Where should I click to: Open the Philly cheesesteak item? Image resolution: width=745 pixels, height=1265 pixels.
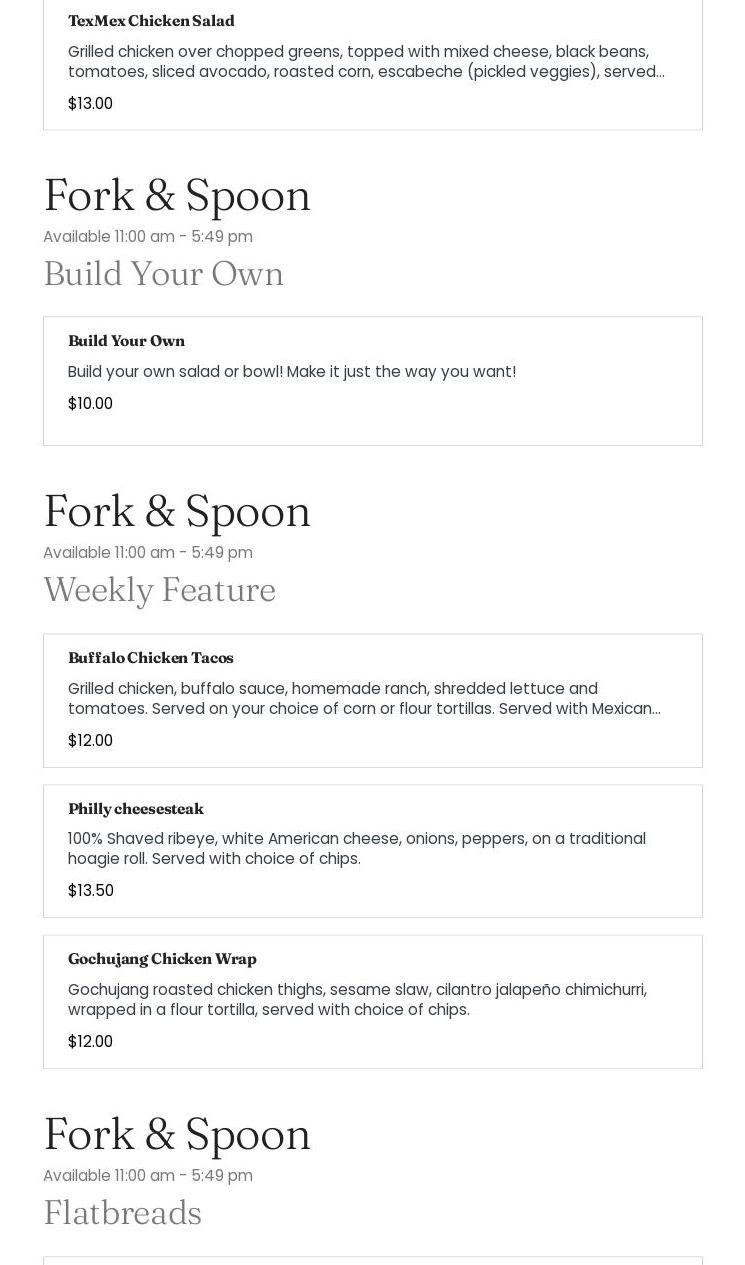135,809
